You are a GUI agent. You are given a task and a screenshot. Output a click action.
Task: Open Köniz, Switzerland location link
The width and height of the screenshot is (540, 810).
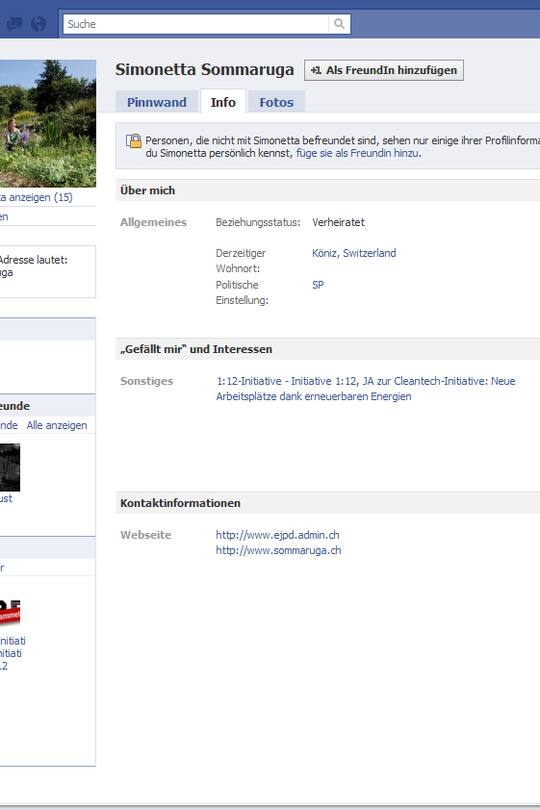click(x=354, y=253)
